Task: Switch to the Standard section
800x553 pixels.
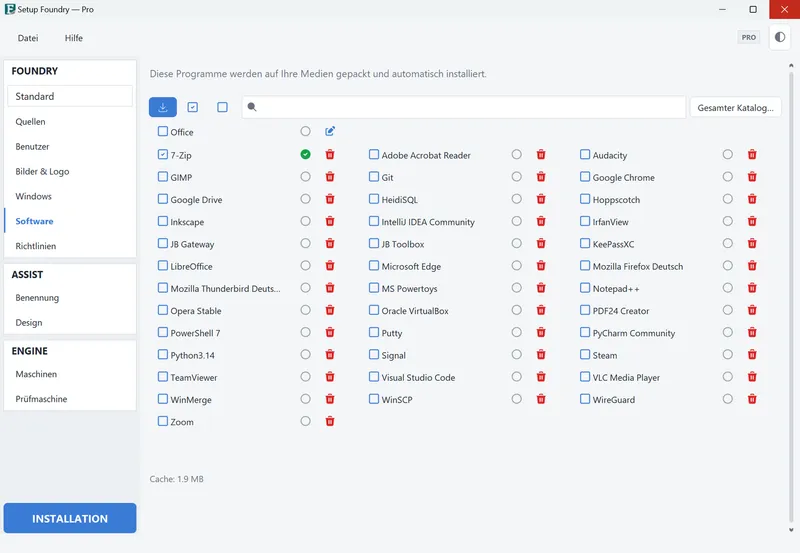Action: pos(70,96)
